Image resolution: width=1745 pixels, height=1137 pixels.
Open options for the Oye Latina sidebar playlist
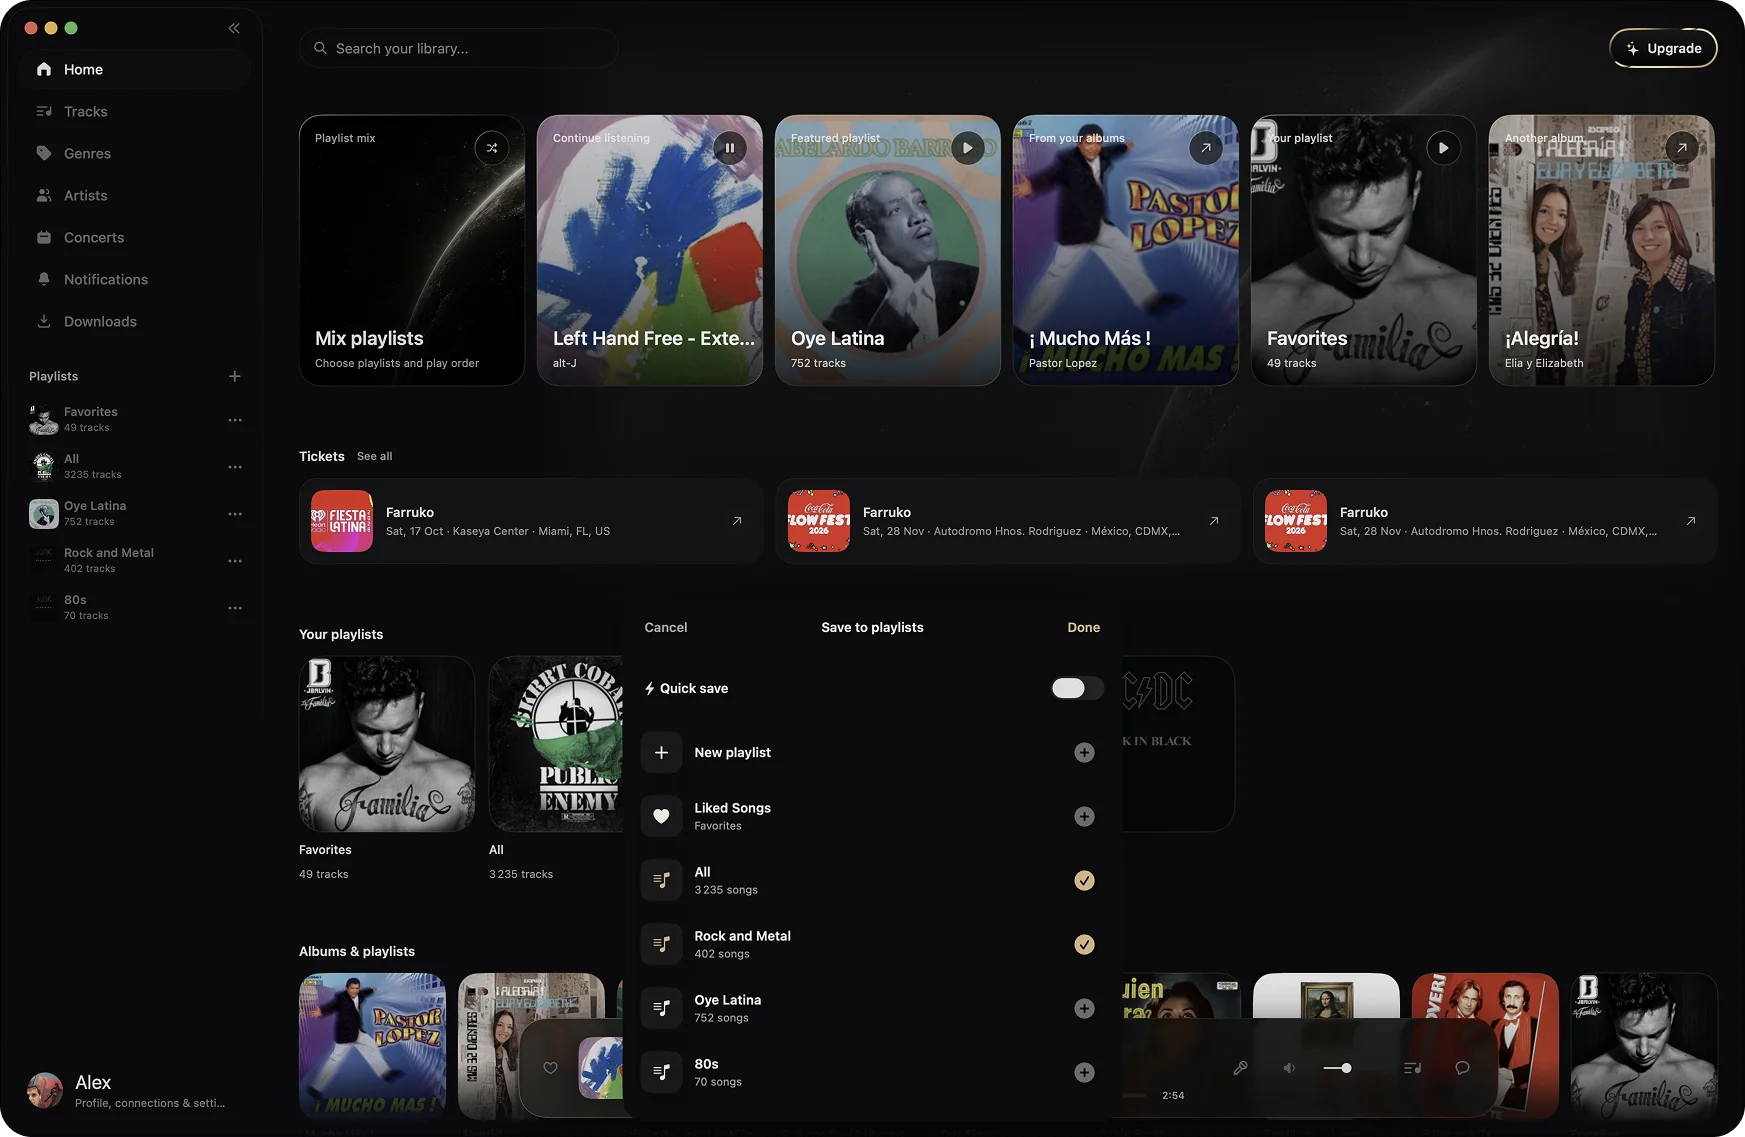235,514
